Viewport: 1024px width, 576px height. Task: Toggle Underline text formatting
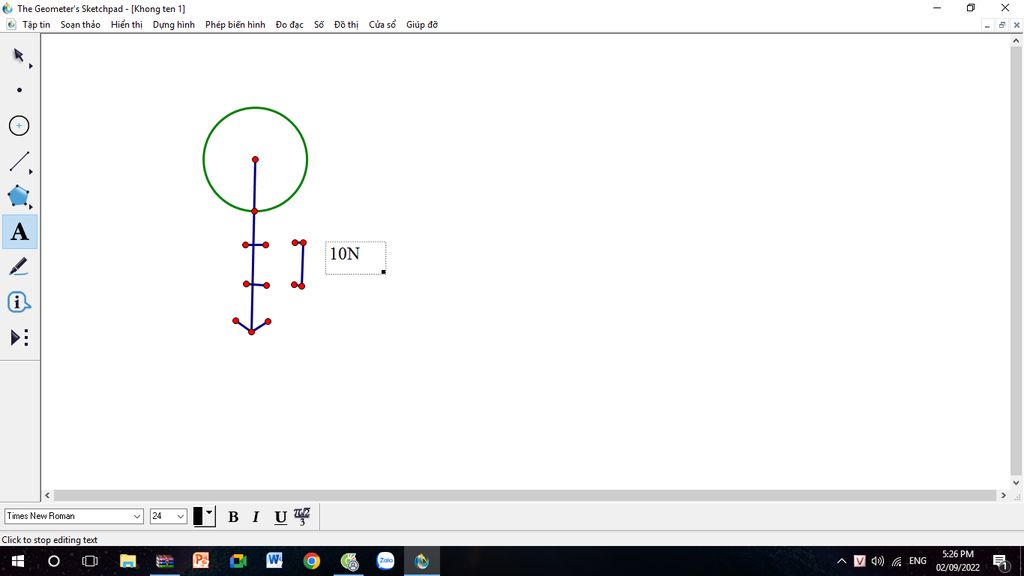click(x=280, y=517)
